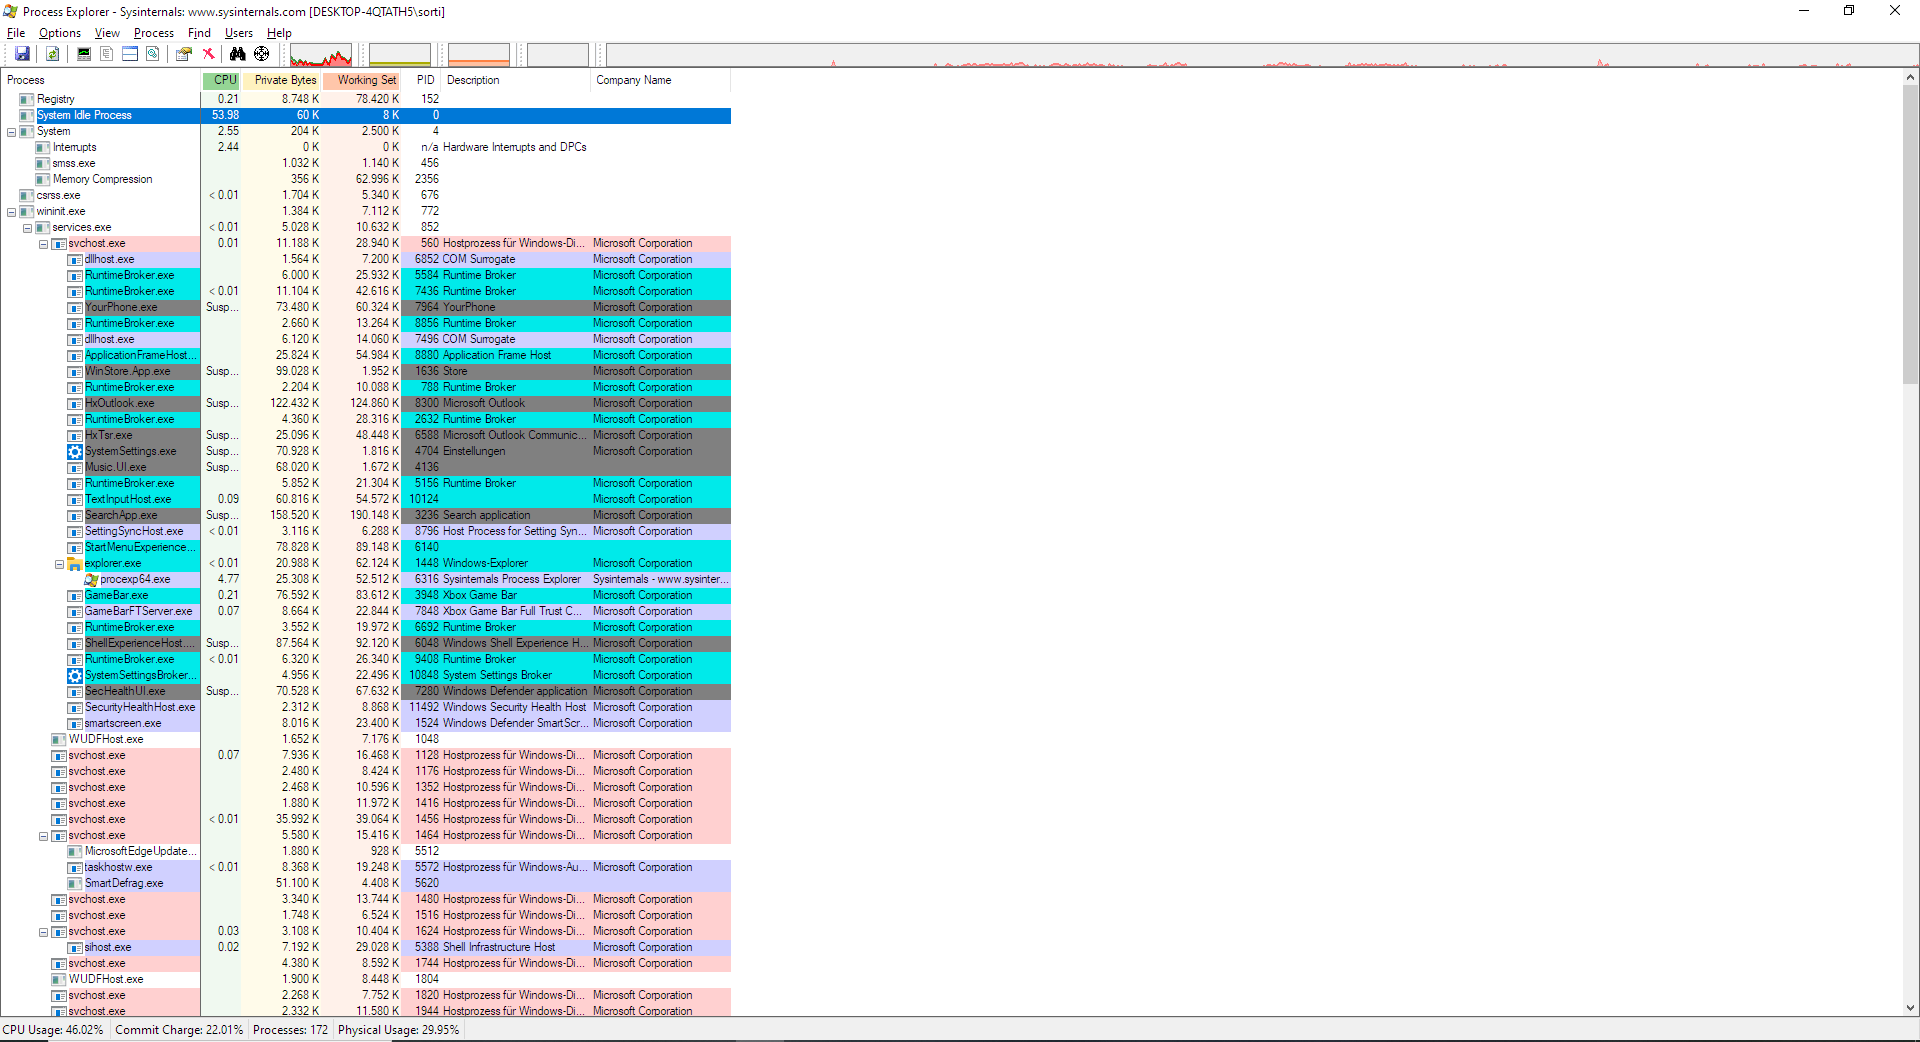Viewport: 1920px width, 1042px height.
Task: Select SmartDefrag.exe process
Action: click(x=124, y=883)
